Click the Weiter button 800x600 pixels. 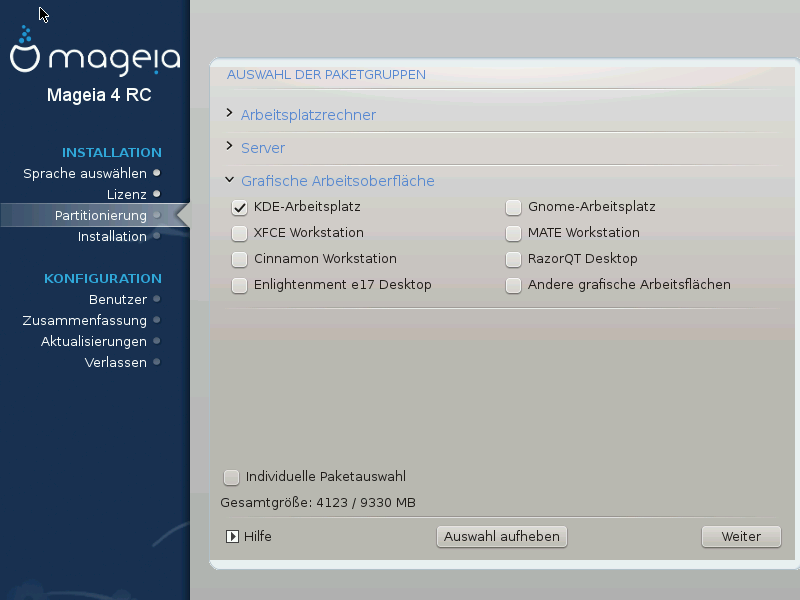pos(741,537)
